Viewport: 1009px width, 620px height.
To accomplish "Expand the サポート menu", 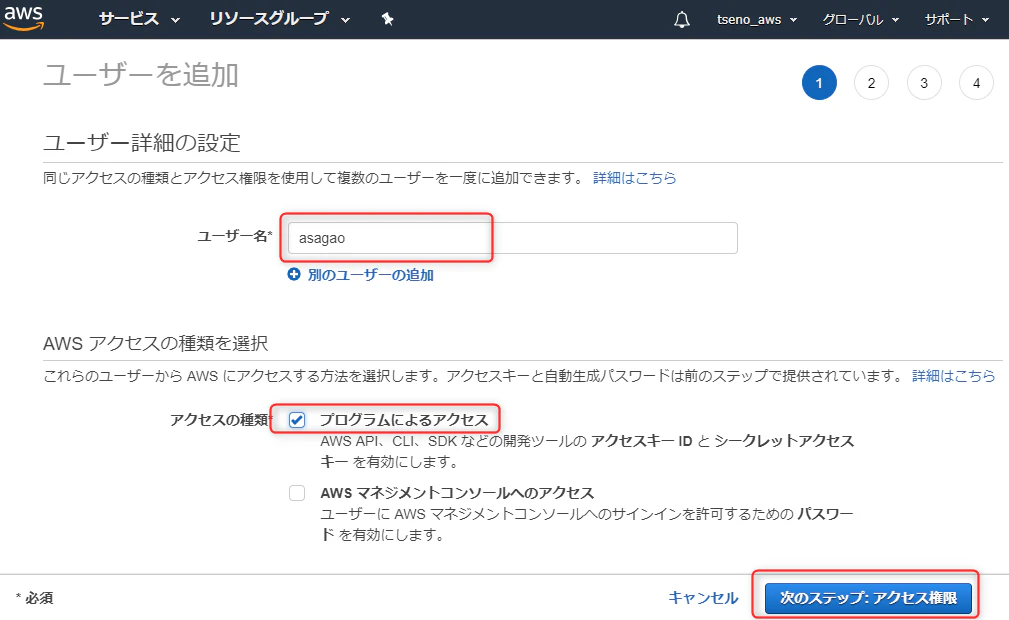I will coord(957,20).
